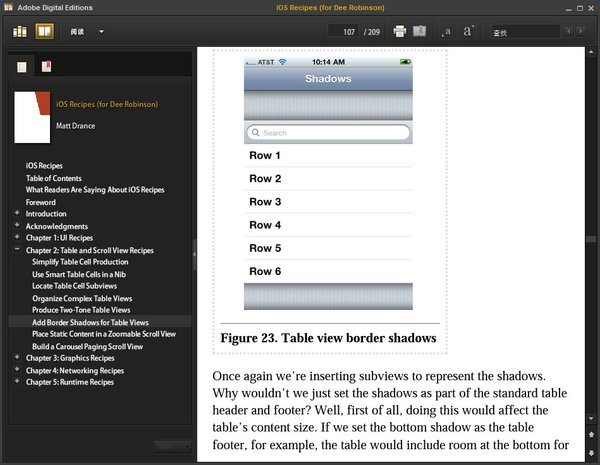
Task: Expand the Introduction section
Action: 17,212
